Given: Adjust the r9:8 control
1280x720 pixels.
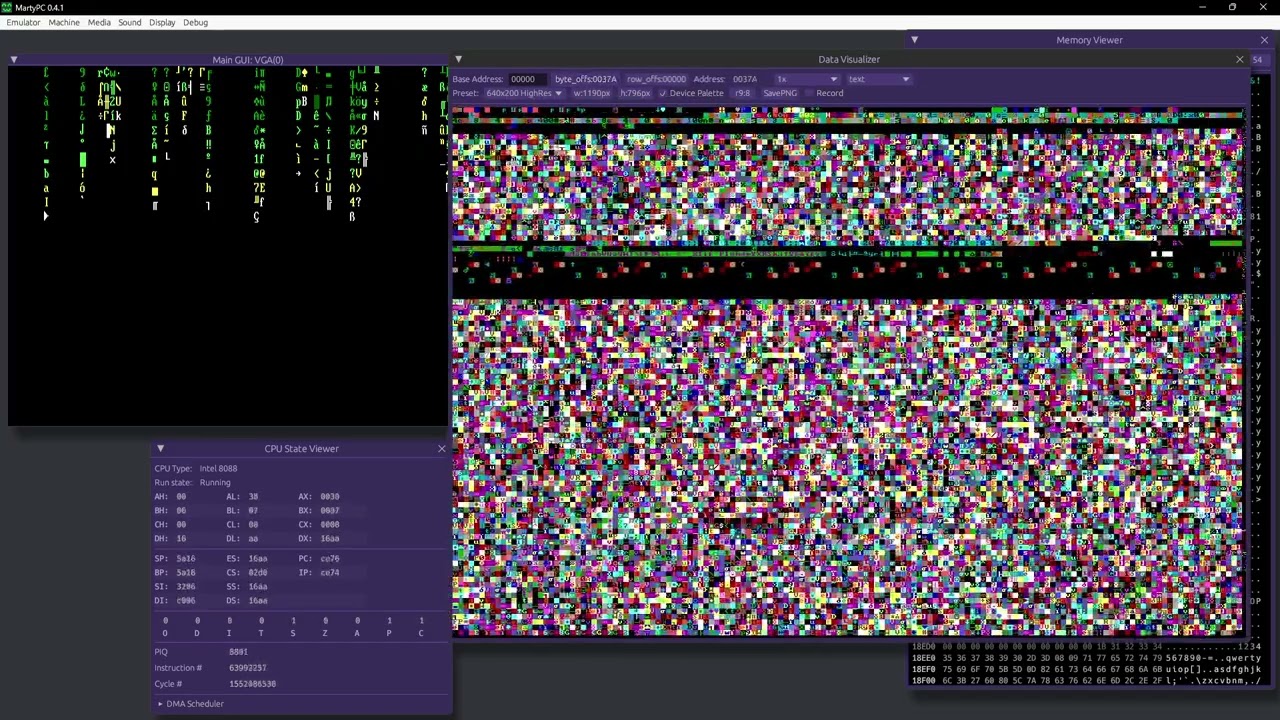Looking at the screenshot, I should point(743,93).
